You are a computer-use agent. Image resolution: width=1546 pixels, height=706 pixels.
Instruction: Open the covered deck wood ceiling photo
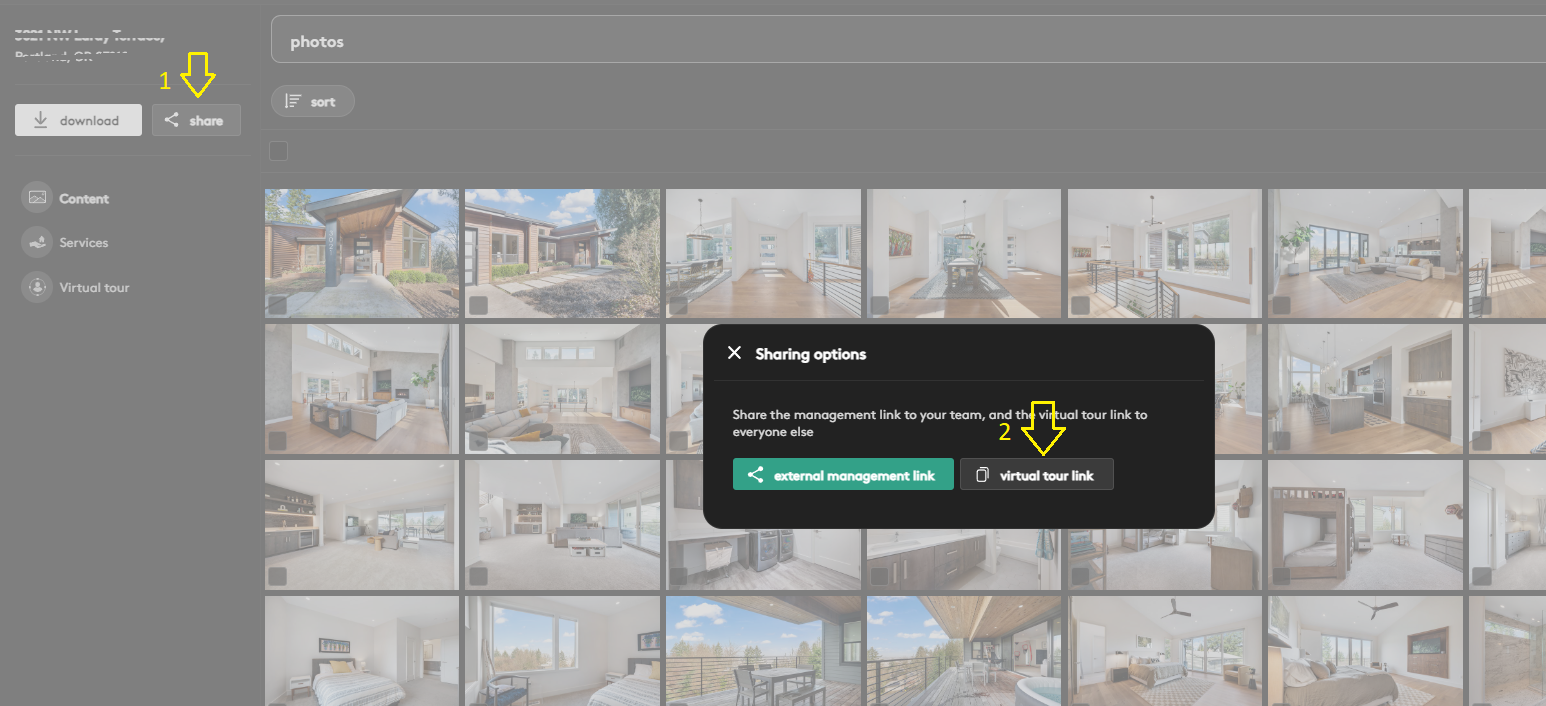pos(964,651)
